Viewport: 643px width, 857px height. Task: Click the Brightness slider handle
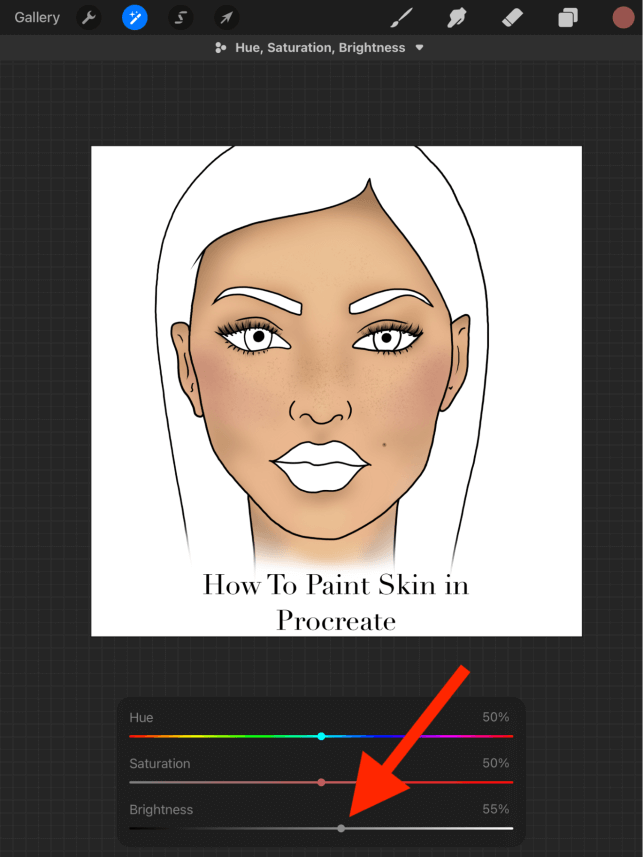[341, 828]
